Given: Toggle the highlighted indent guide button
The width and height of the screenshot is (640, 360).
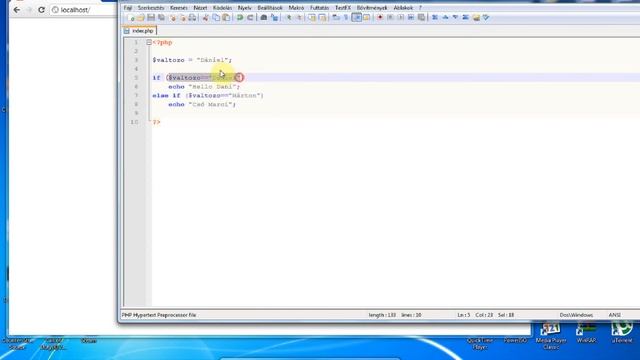Looking at the screenshot, I should pos(356,18).
